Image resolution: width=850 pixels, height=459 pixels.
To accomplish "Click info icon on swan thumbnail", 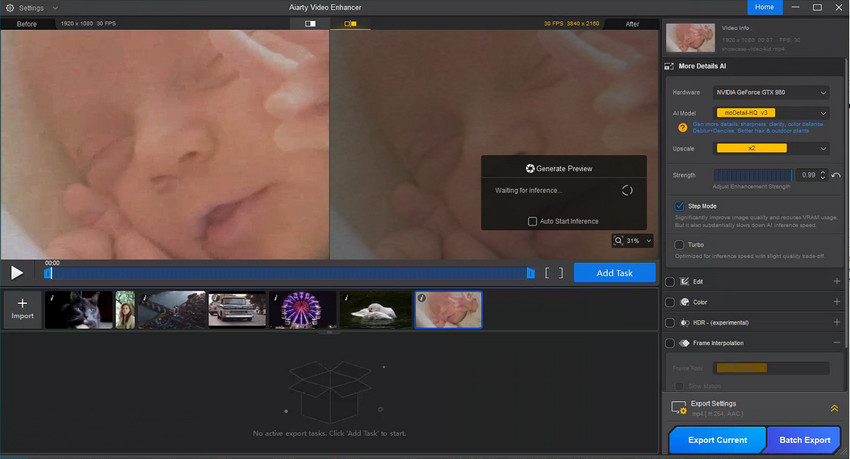I will [x=346, y=298].
